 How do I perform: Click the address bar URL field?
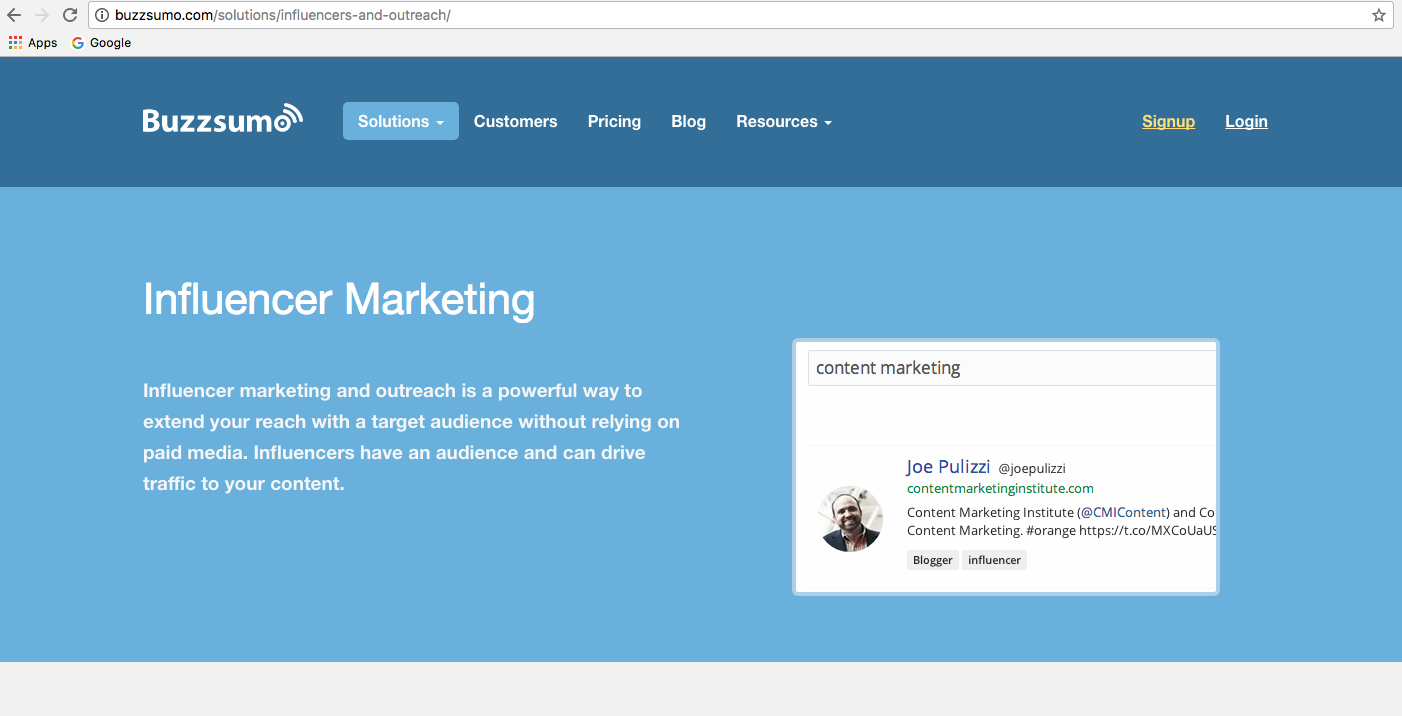pyautogui.click(x=740, y=15)
